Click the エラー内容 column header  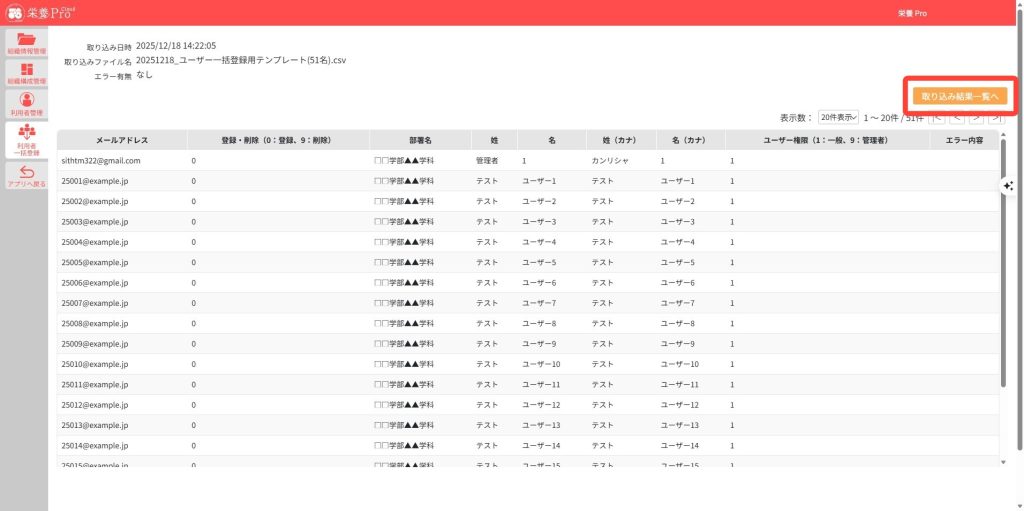964,140
